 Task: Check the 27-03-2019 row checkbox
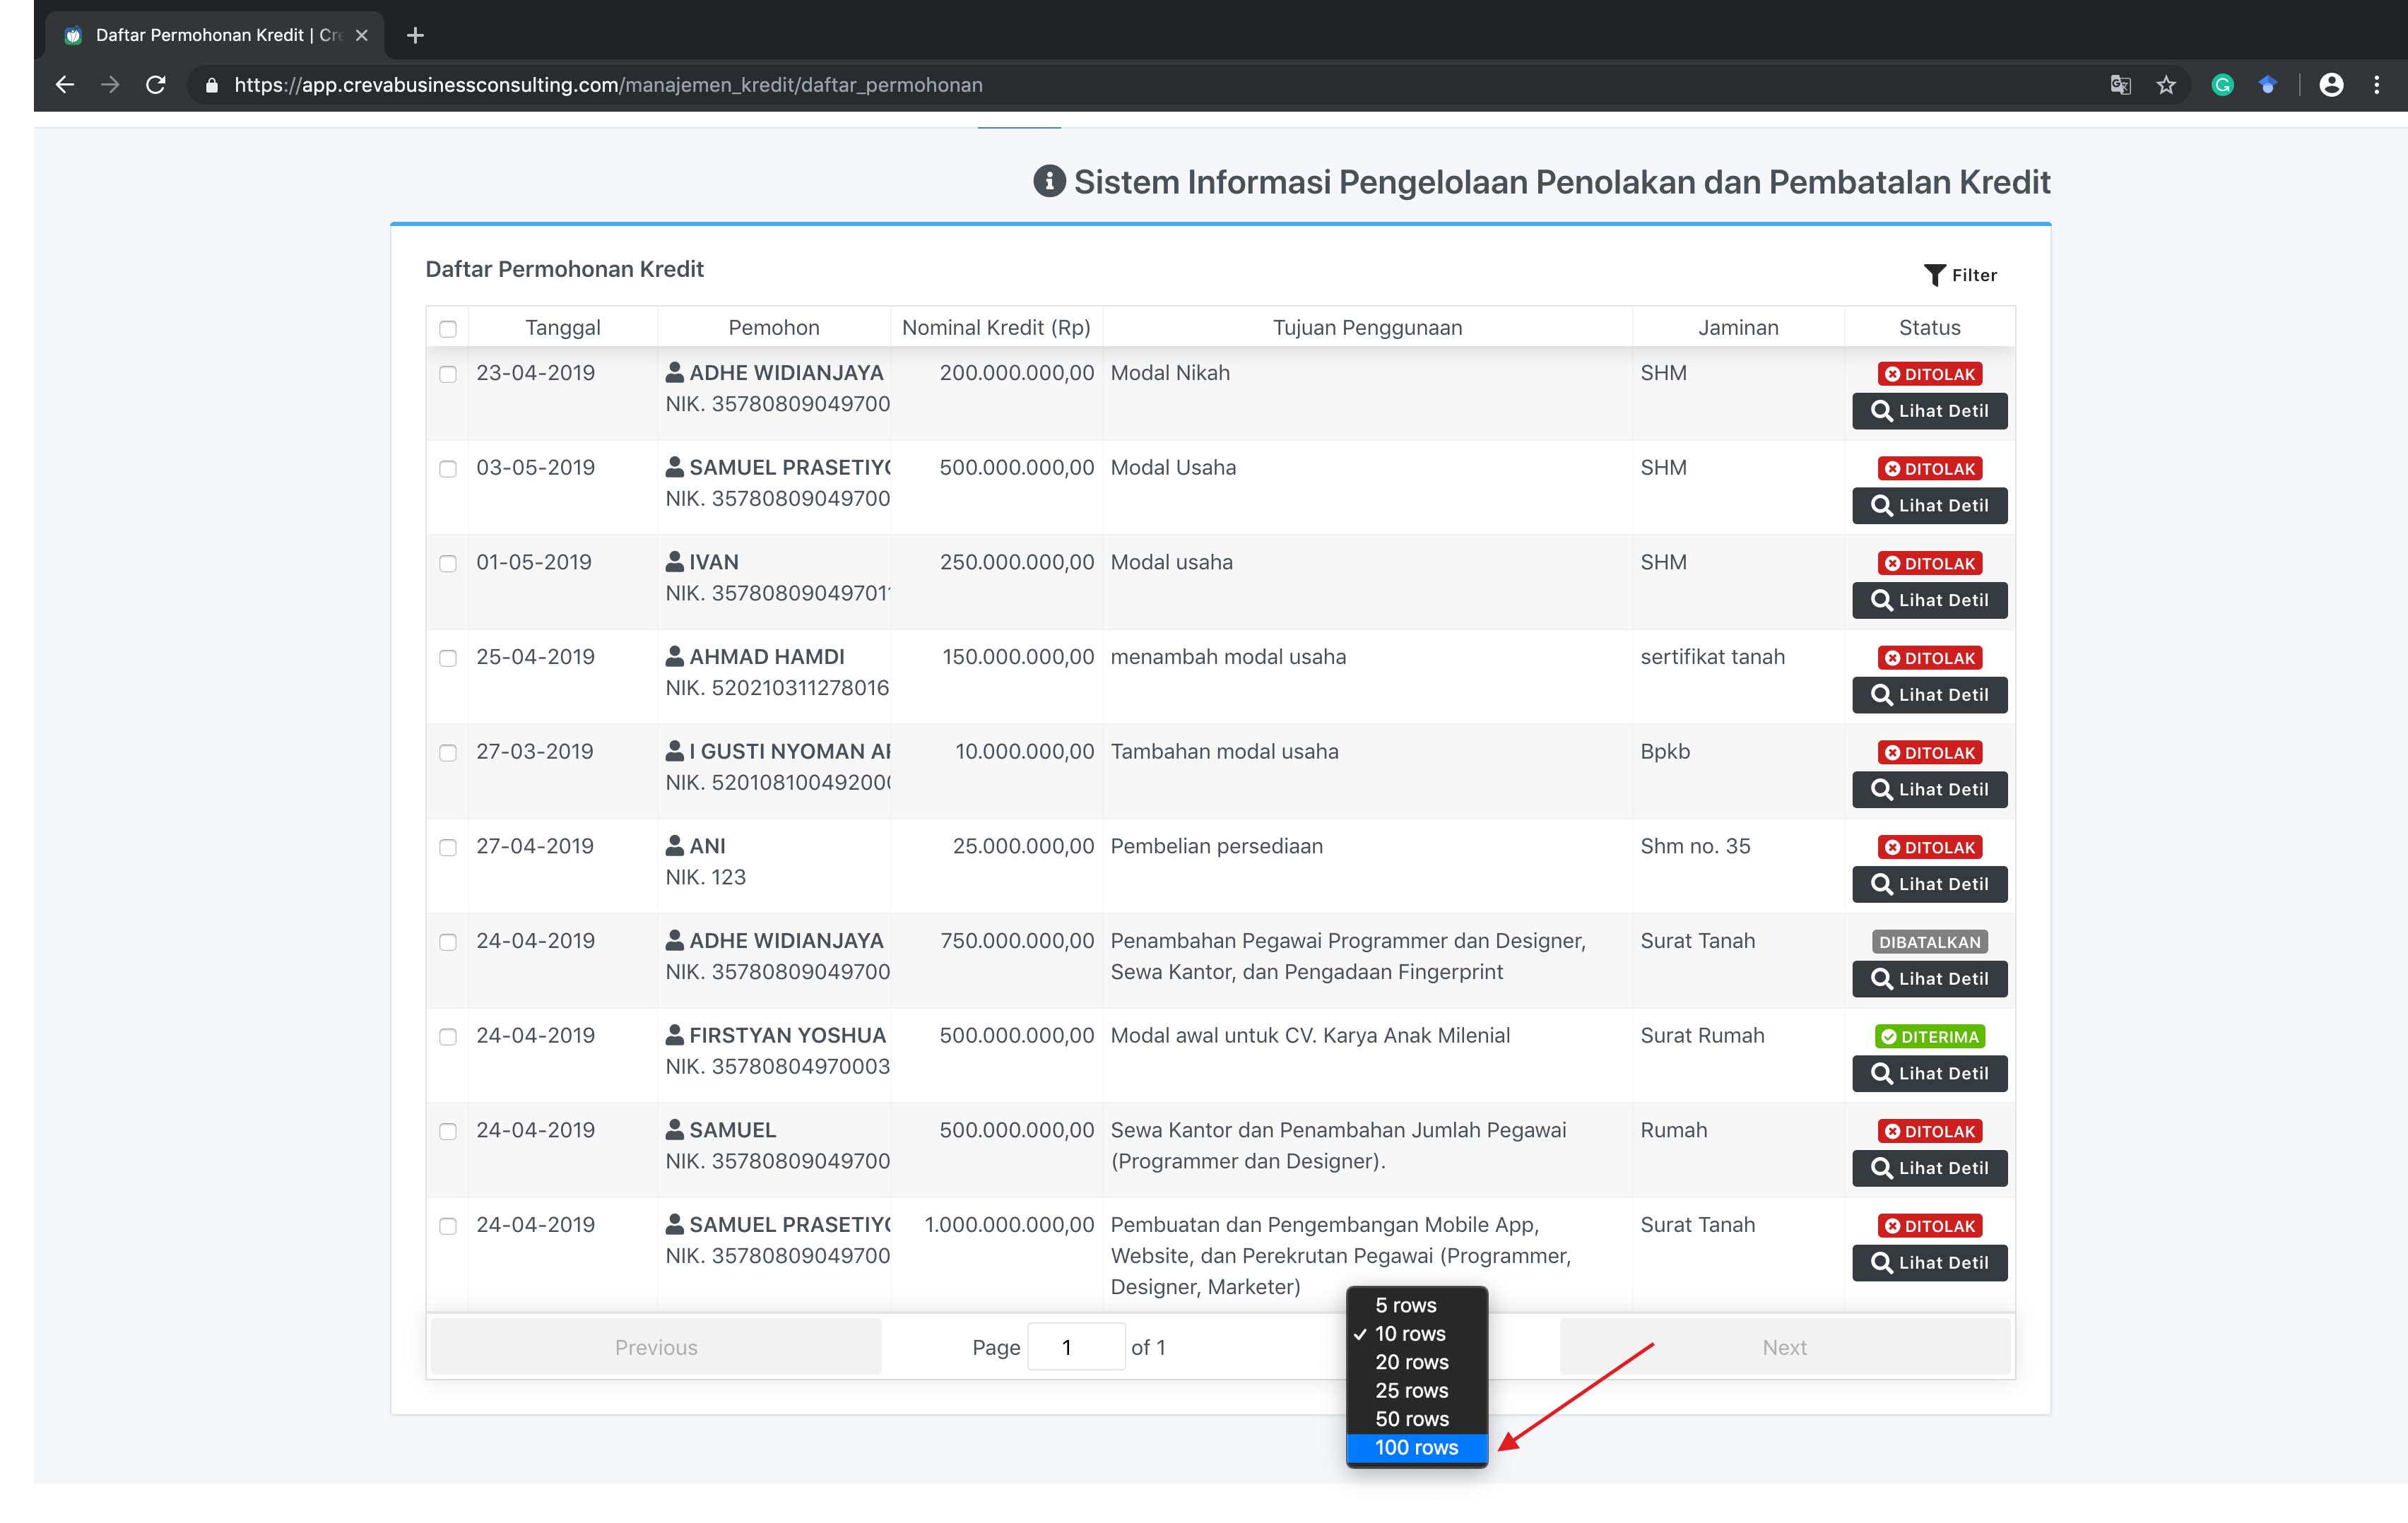[x=448, y=753]
